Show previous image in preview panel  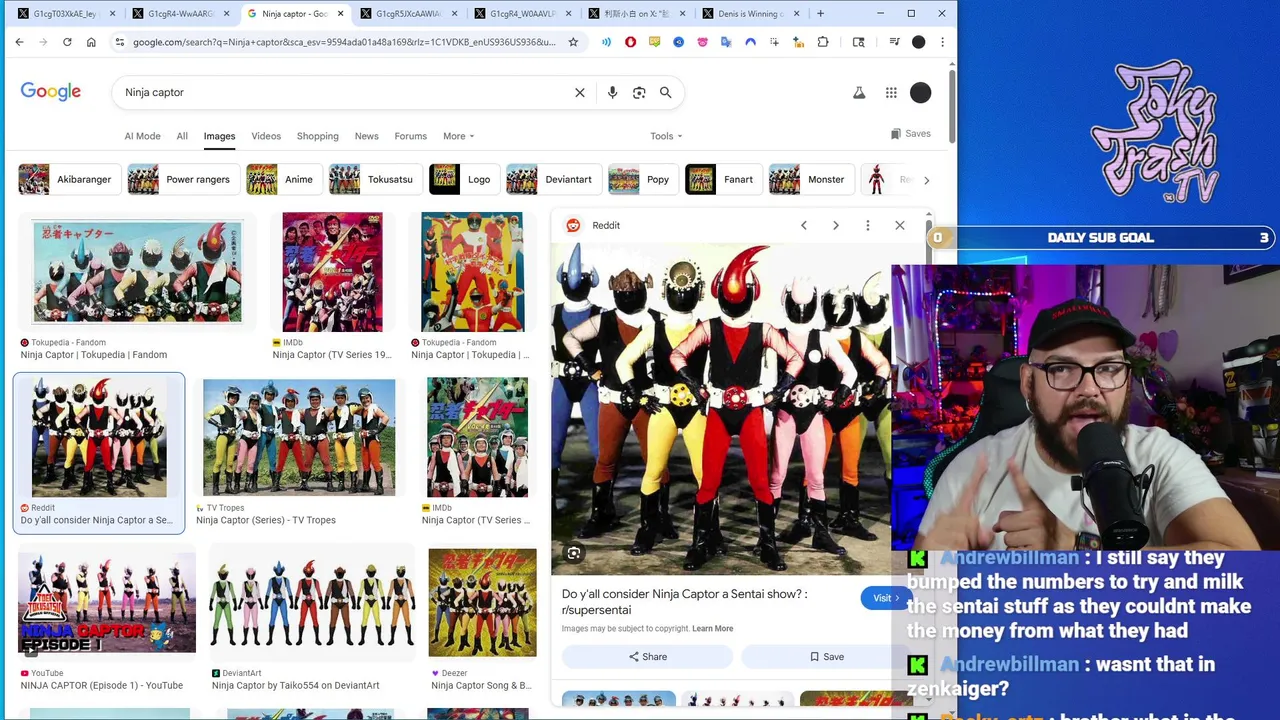click(803, 225)
